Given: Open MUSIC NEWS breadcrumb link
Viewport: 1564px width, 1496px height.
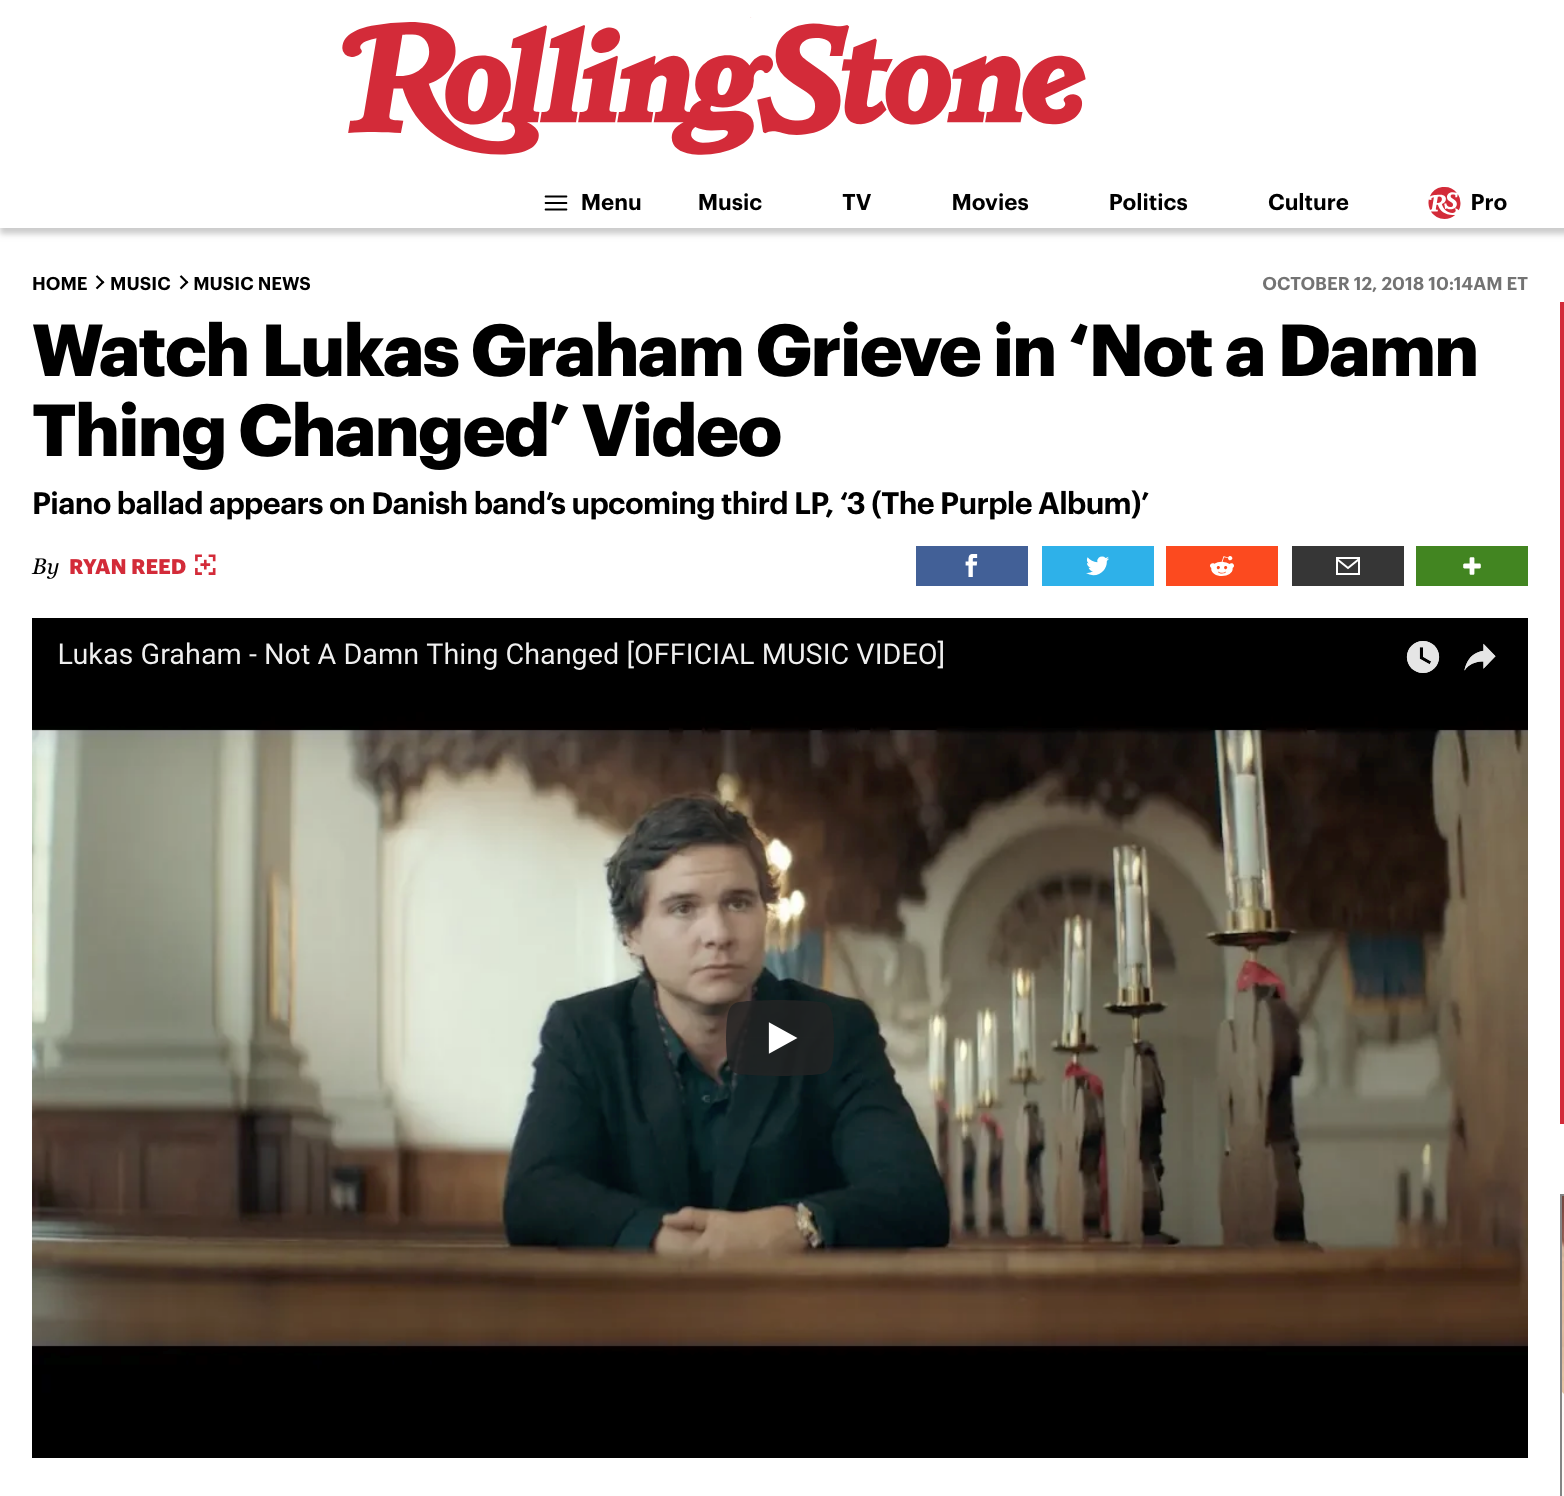Looking at the screenshot, I should coord(252,284).
